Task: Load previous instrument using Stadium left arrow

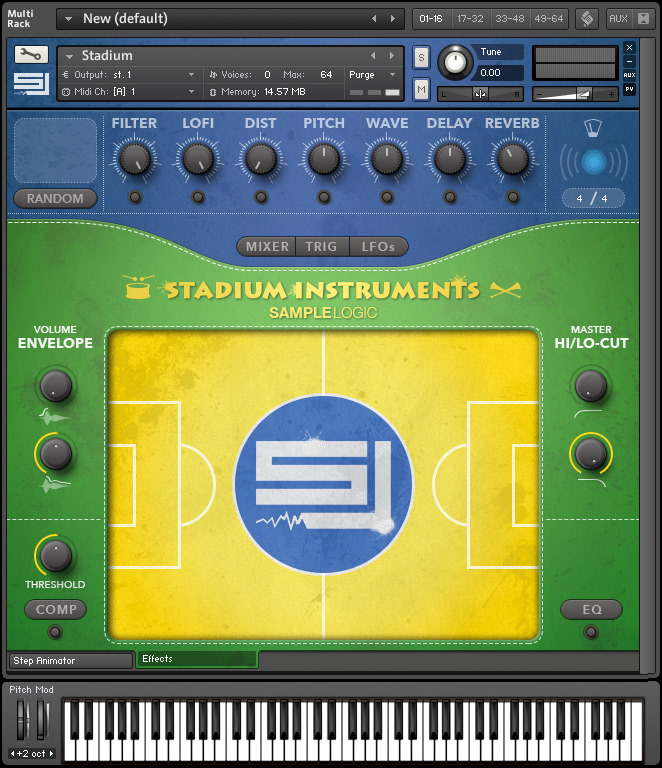Action: pos(374,55)
